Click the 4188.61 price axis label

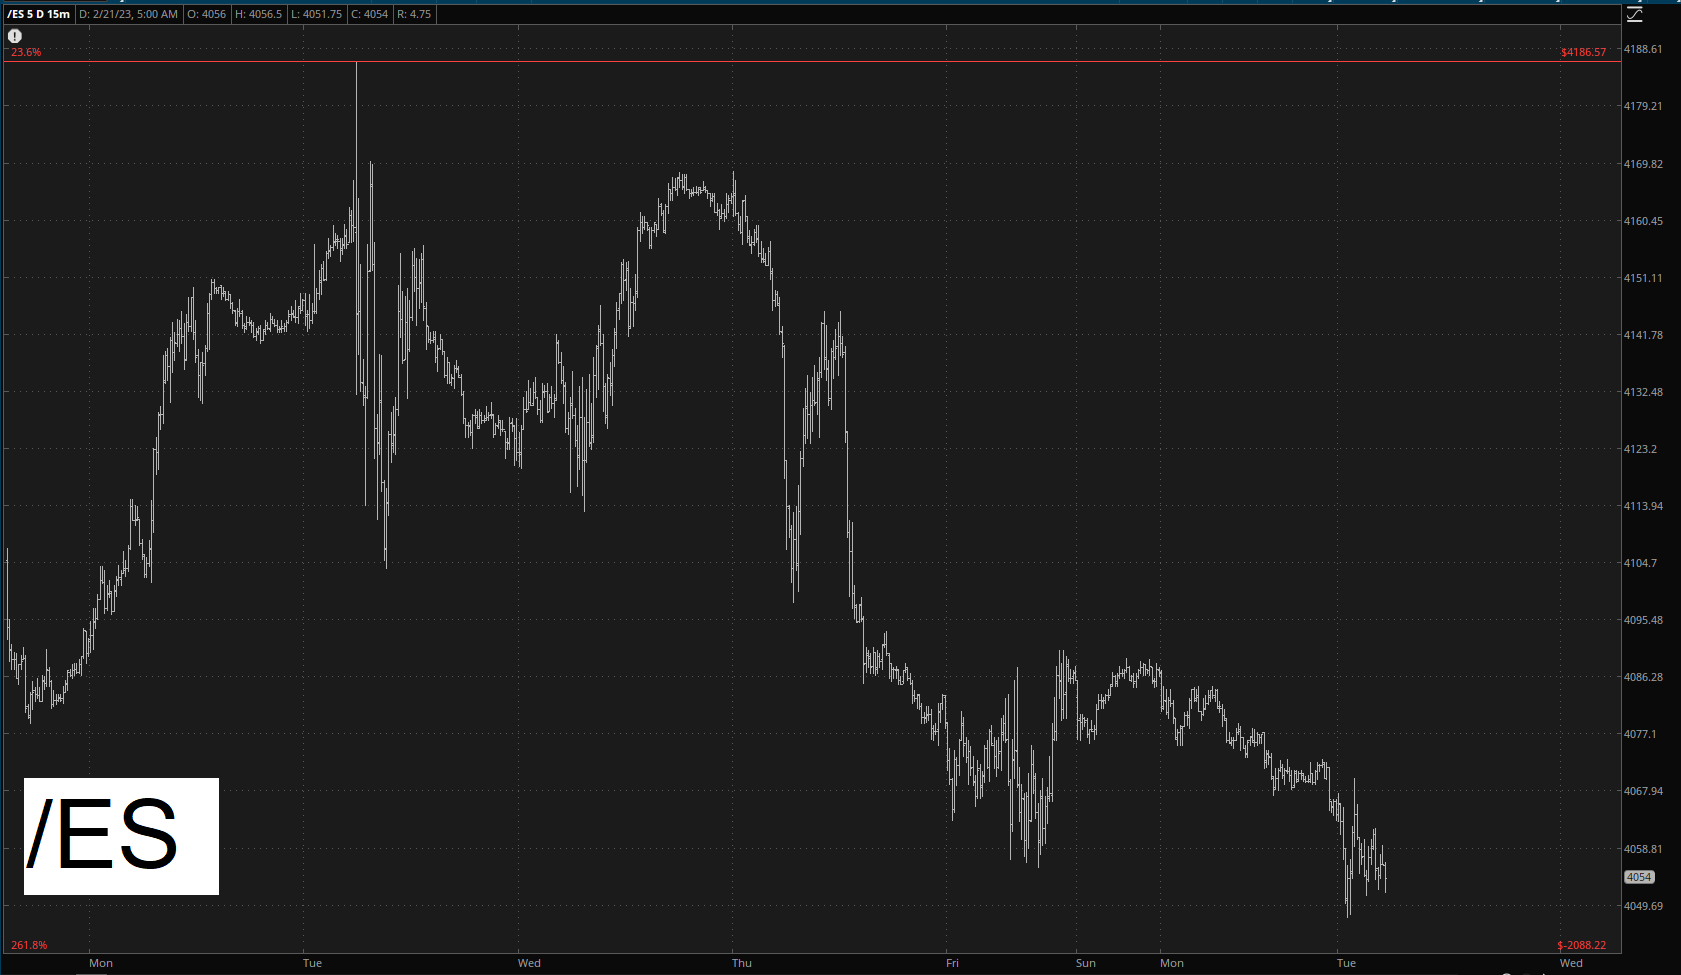[x=1643, y=49]
